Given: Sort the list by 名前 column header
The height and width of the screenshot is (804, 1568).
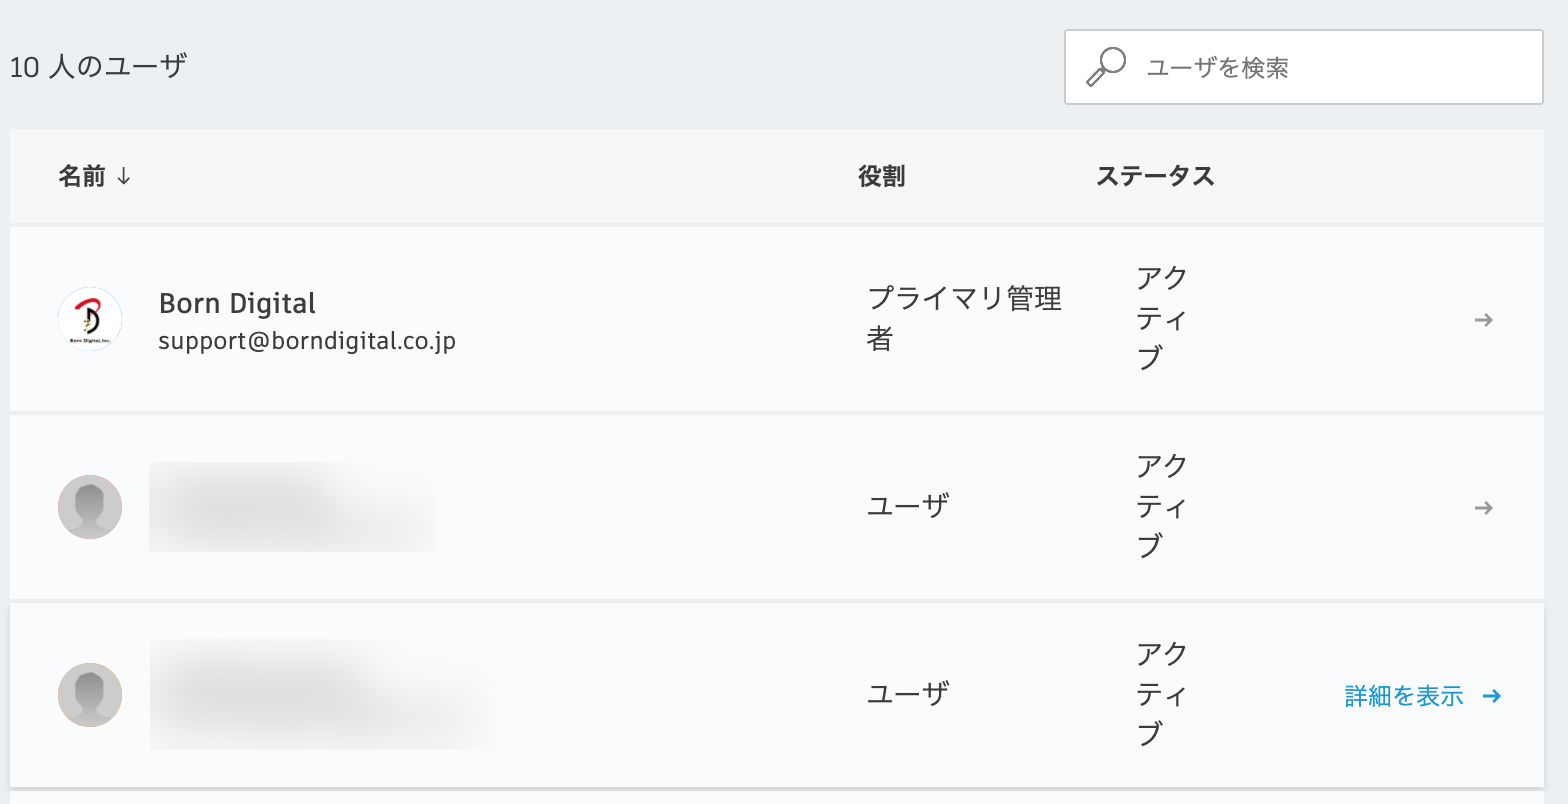Looking at the screenshot, I should click(x=82, y=176).
